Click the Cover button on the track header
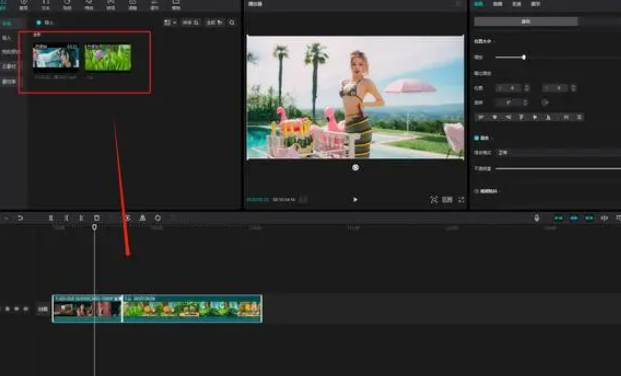Viewport: 621px width, 376px height. pyautogui.click(x=42, y=309)
